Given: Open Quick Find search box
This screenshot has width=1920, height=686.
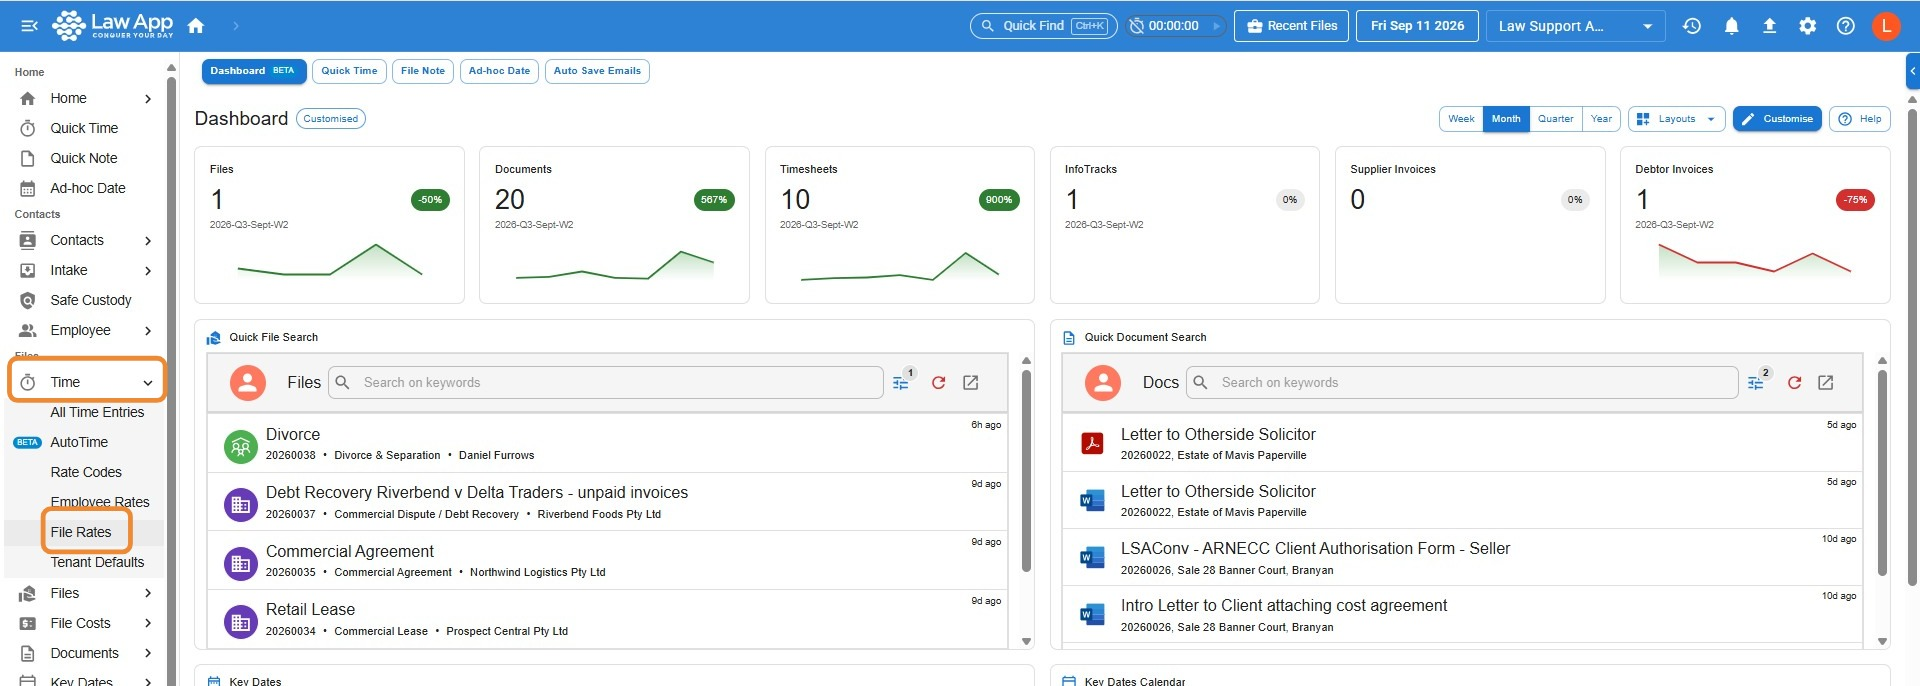Looking at the screenshot, I should [x=1043, y=26].
